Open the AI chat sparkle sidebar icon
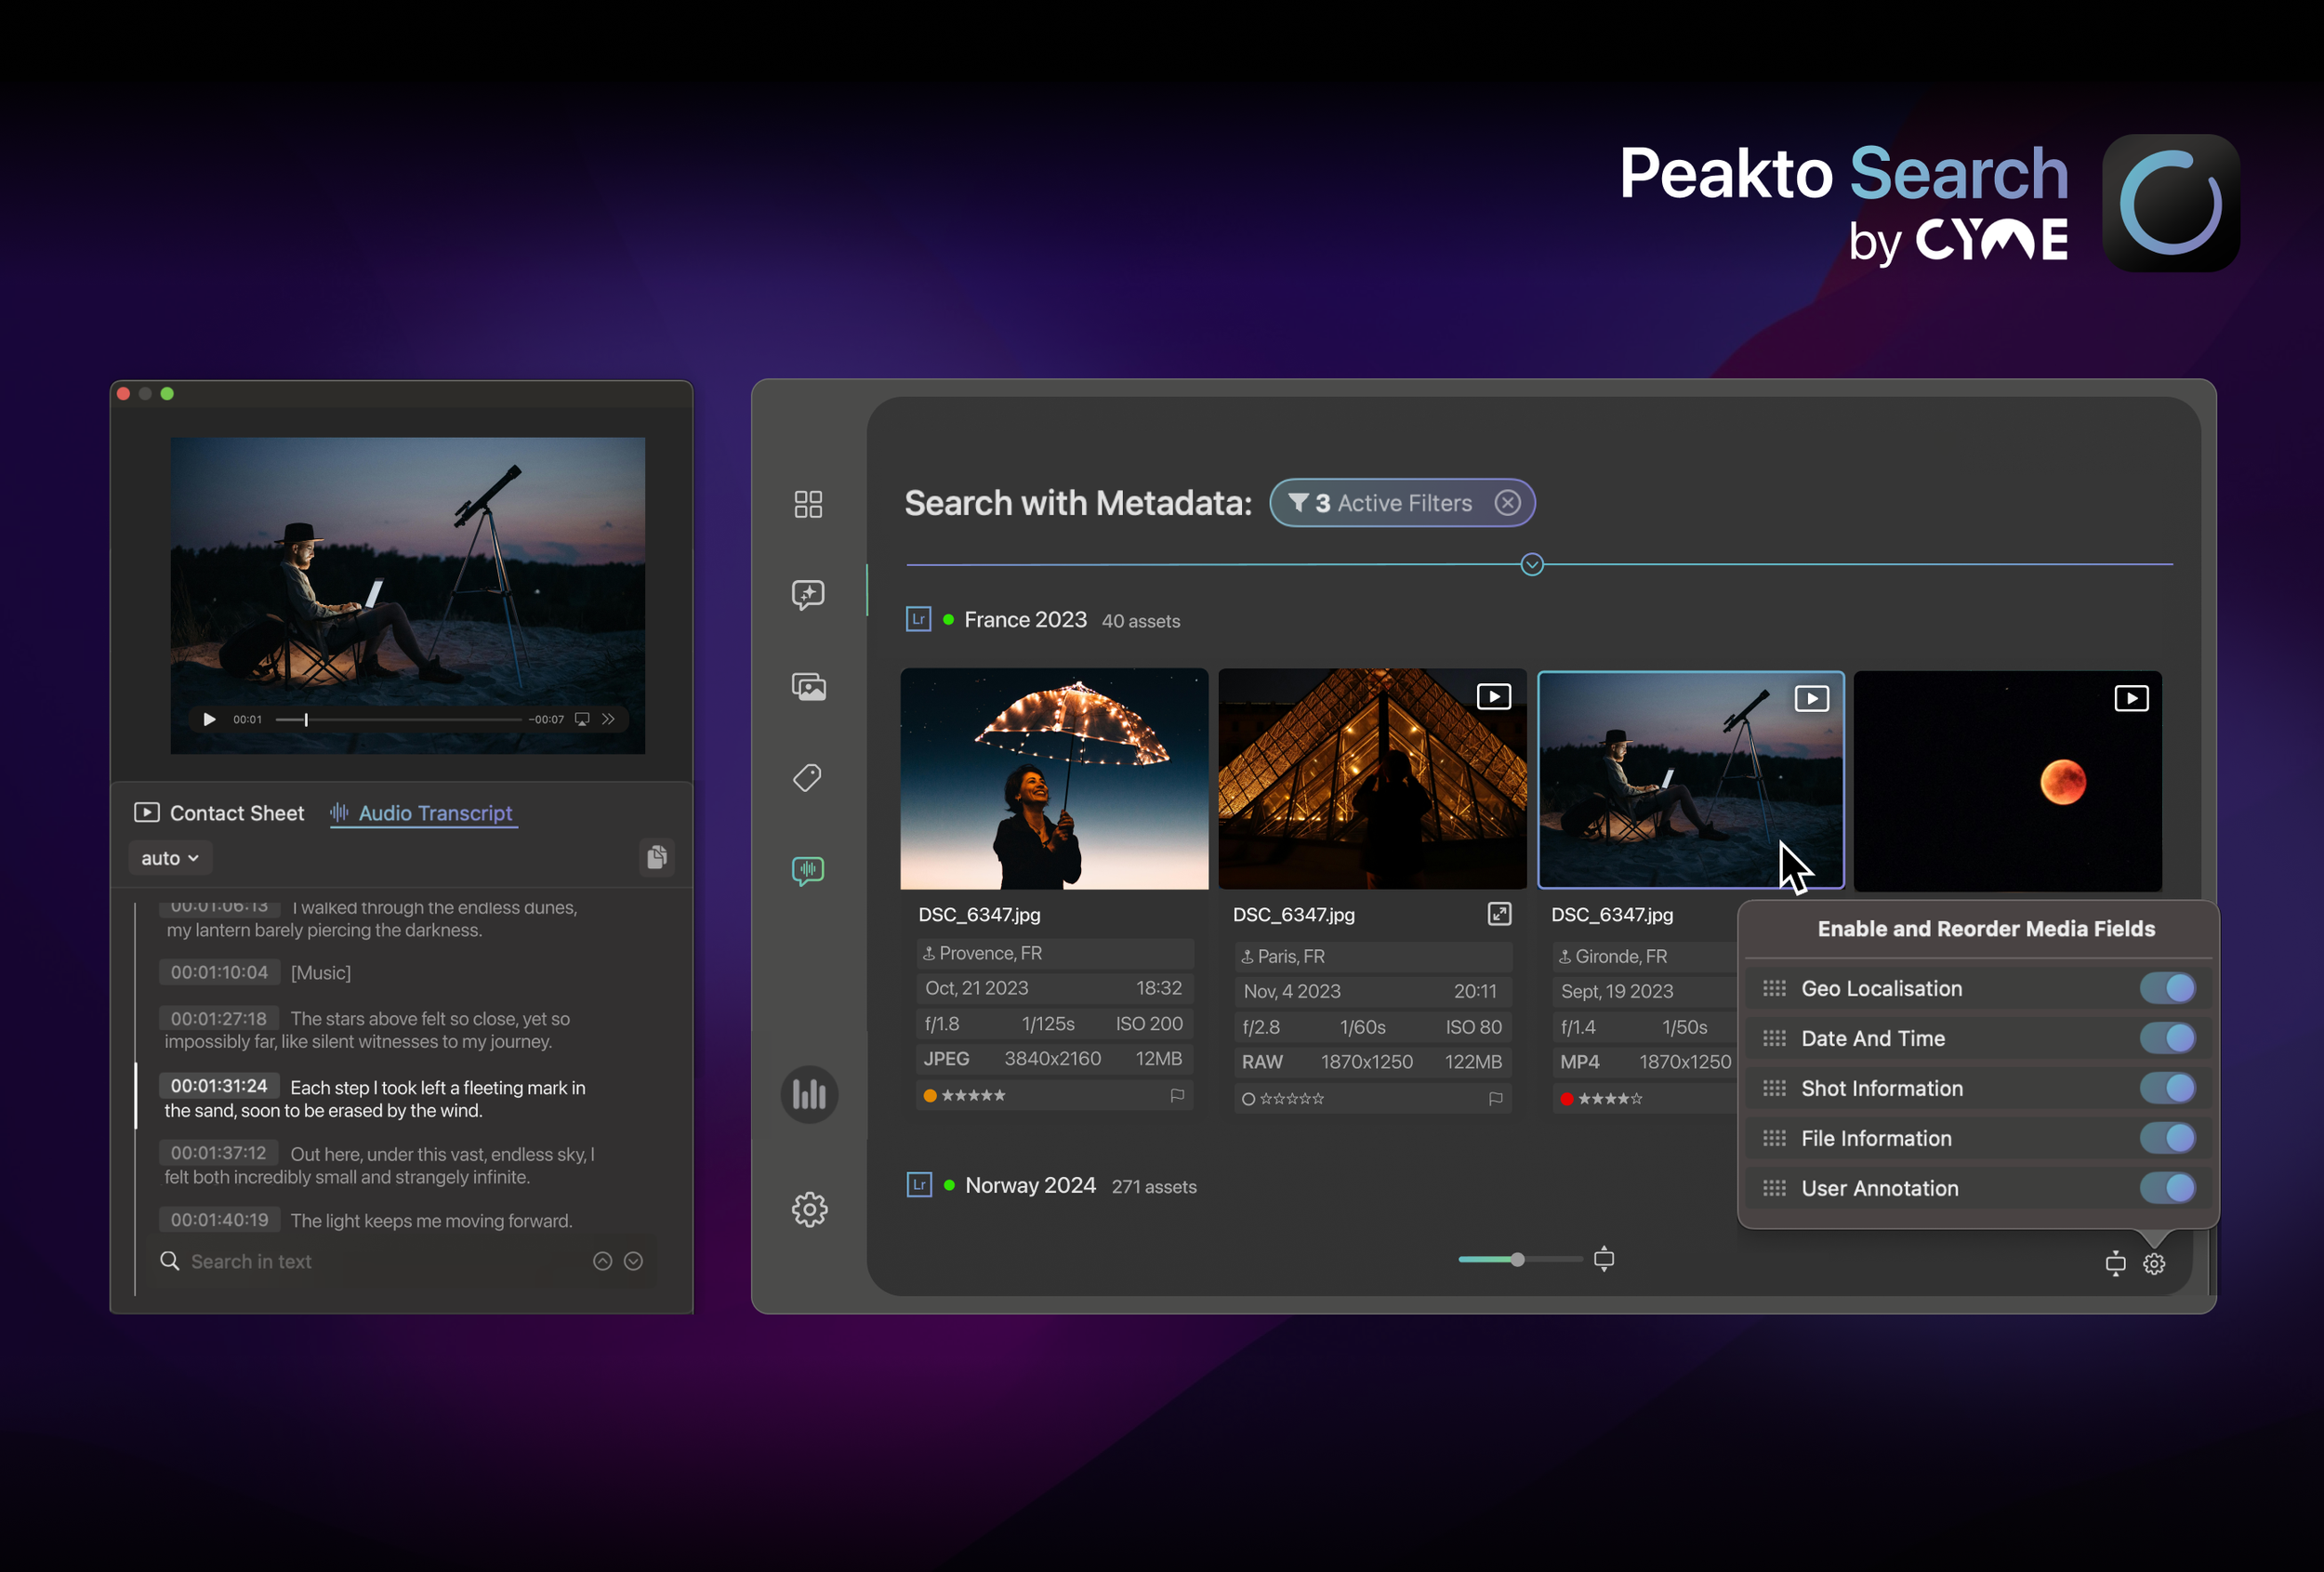Viewport: 2324px width, 1572px height. [x=808, y=595]
